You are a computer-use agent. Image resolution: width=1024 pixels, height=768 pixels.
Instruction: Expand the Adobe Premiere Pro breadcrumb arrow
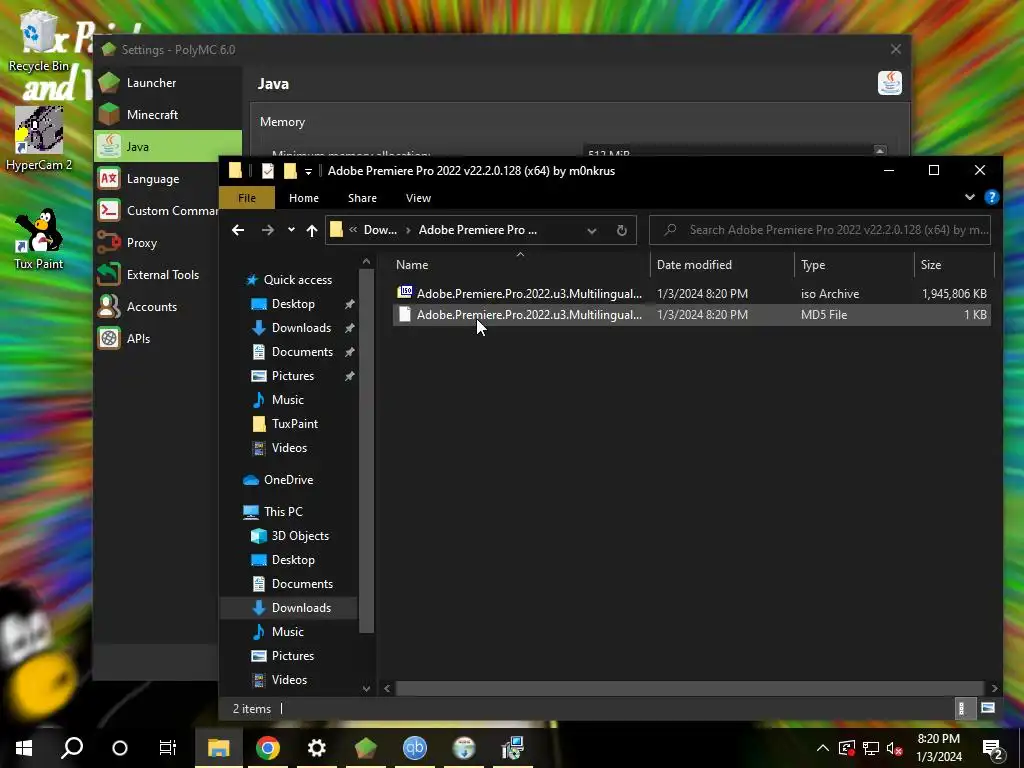point(408,230)
